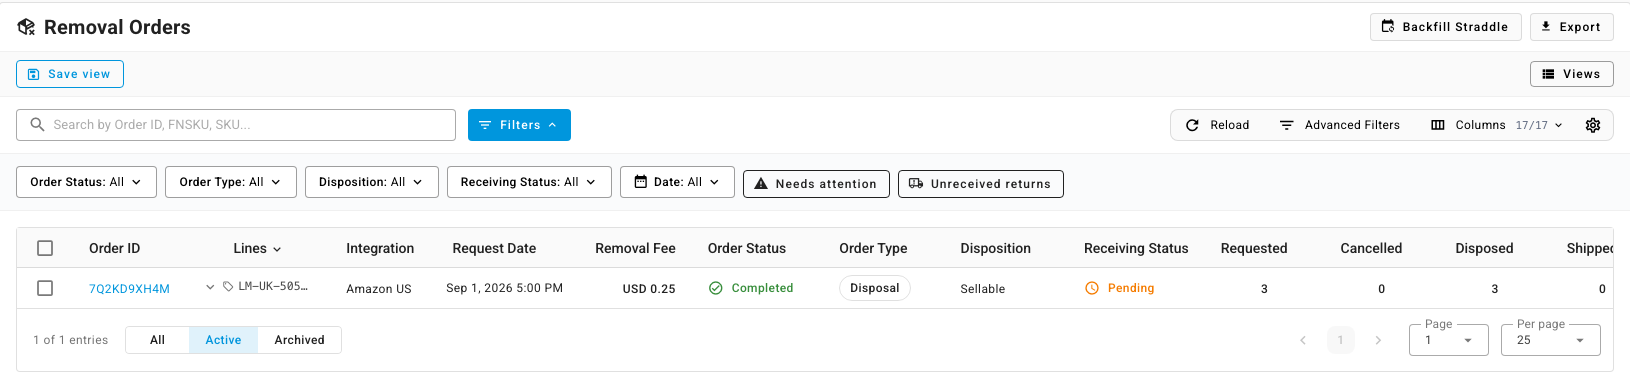Screen dimensions: 1630x375
Task: Focus the Search by Order ID field
Action: tap(236, 125)
